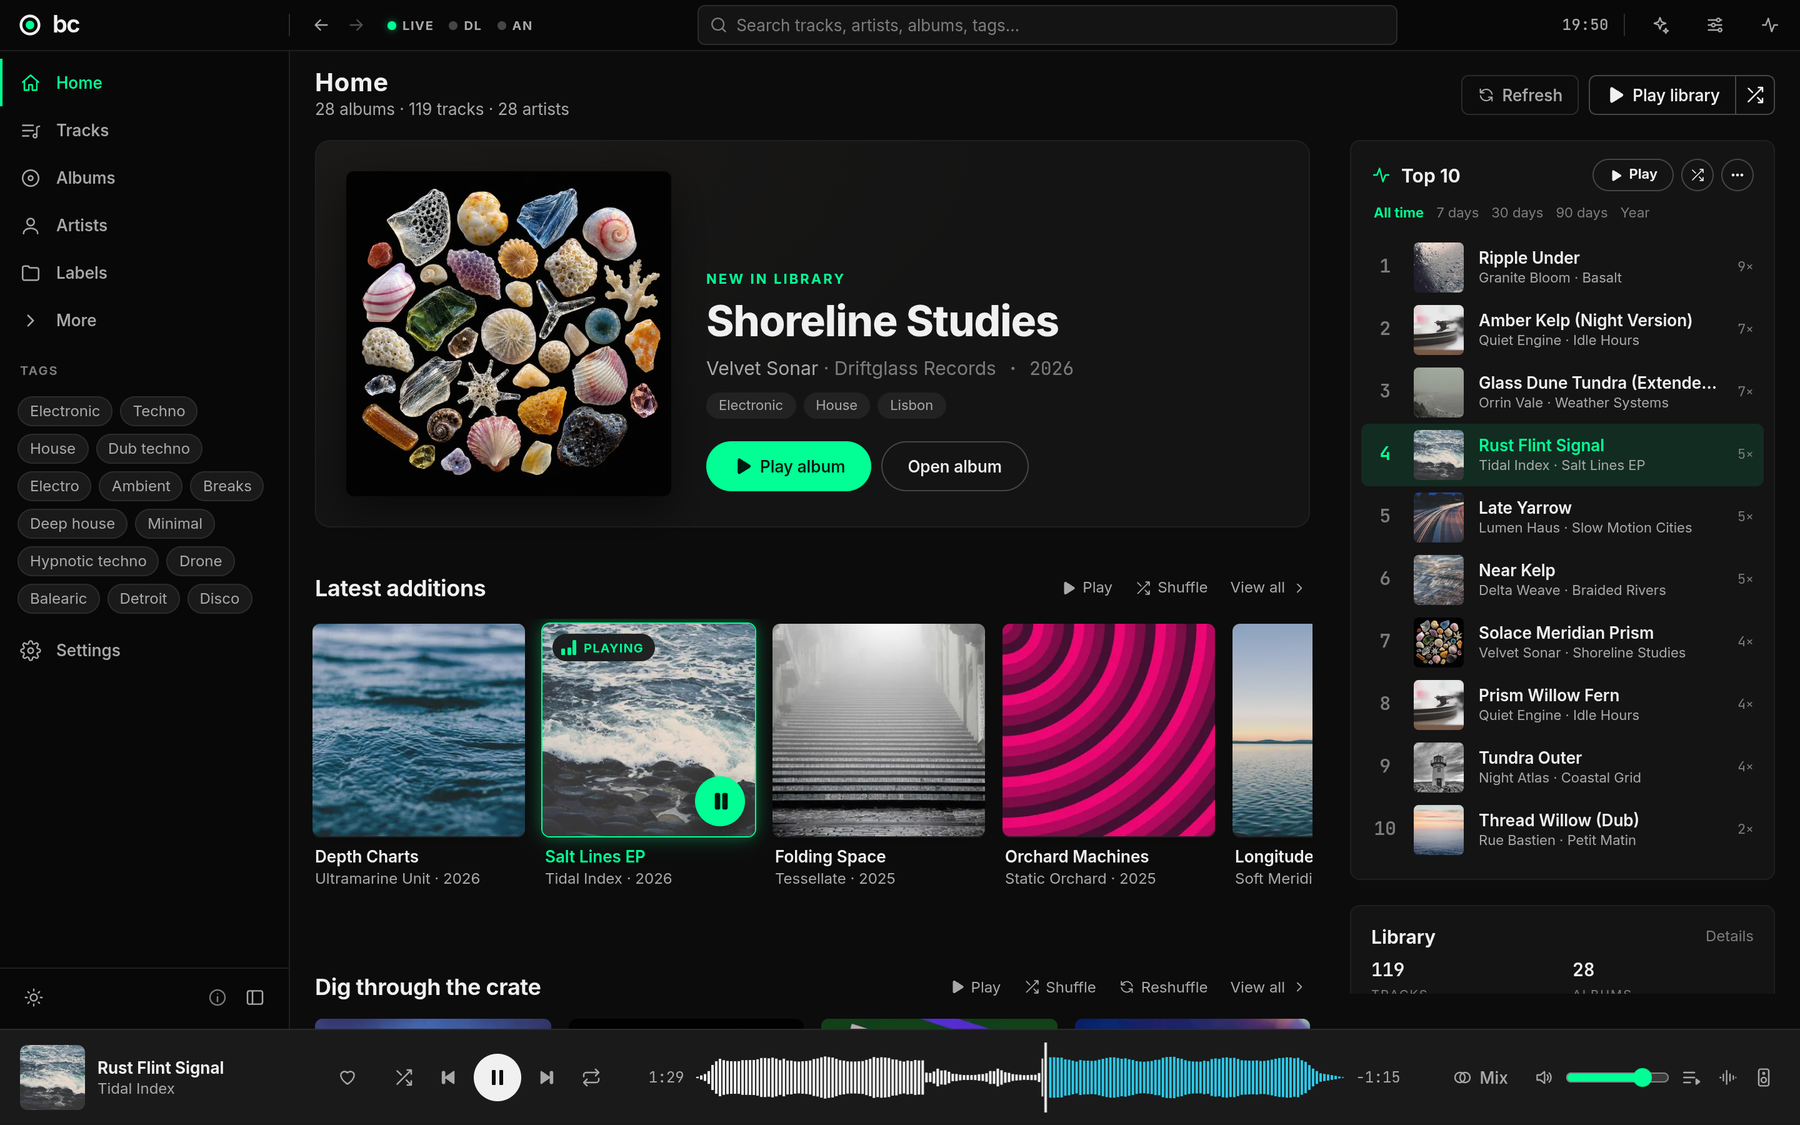Toggle repeat mode in the player bar
The height and width of the screenshot is (1125, 1800).
click(591, 1077)
